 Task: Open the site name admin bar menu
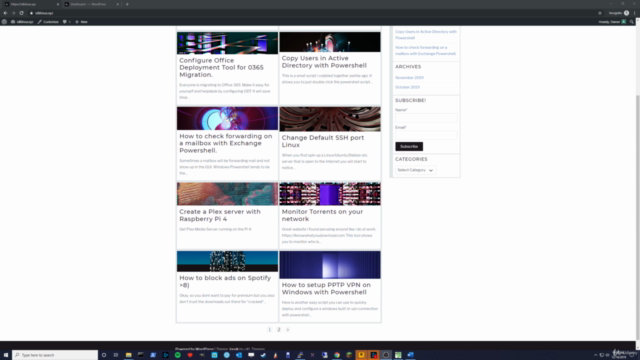click(x=22, y=22)
